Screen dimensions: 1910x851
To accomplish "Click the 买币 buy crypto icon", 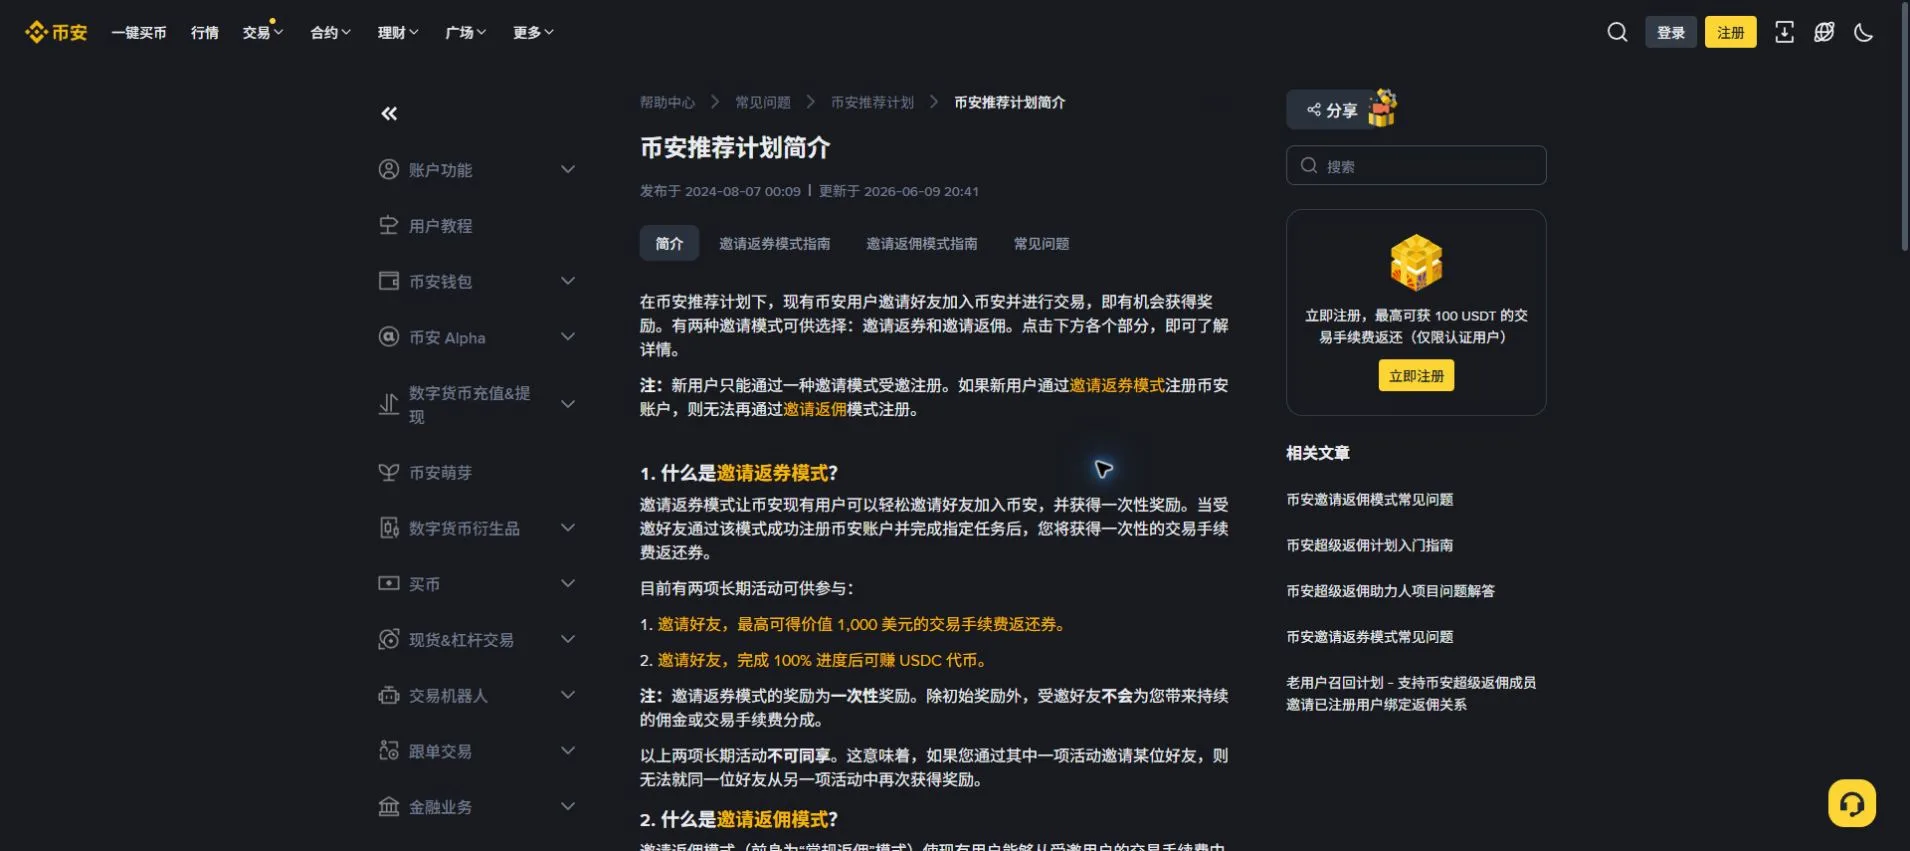I will click(x=389, y=583).
